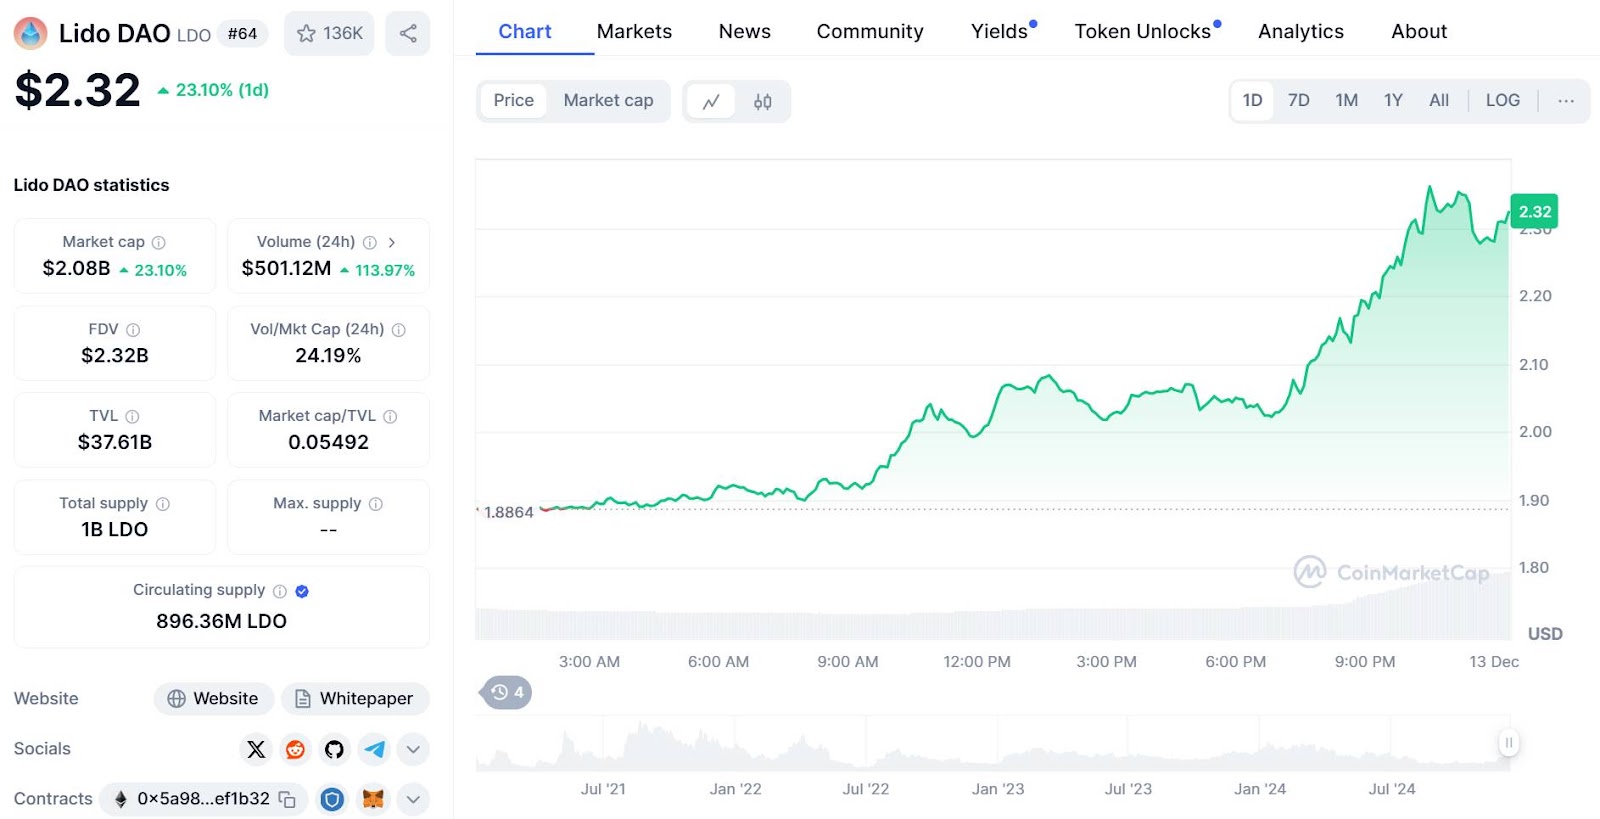Show Volume (24h) info icon
This screenshot has width=1600, height=819.
click(370, 242)
